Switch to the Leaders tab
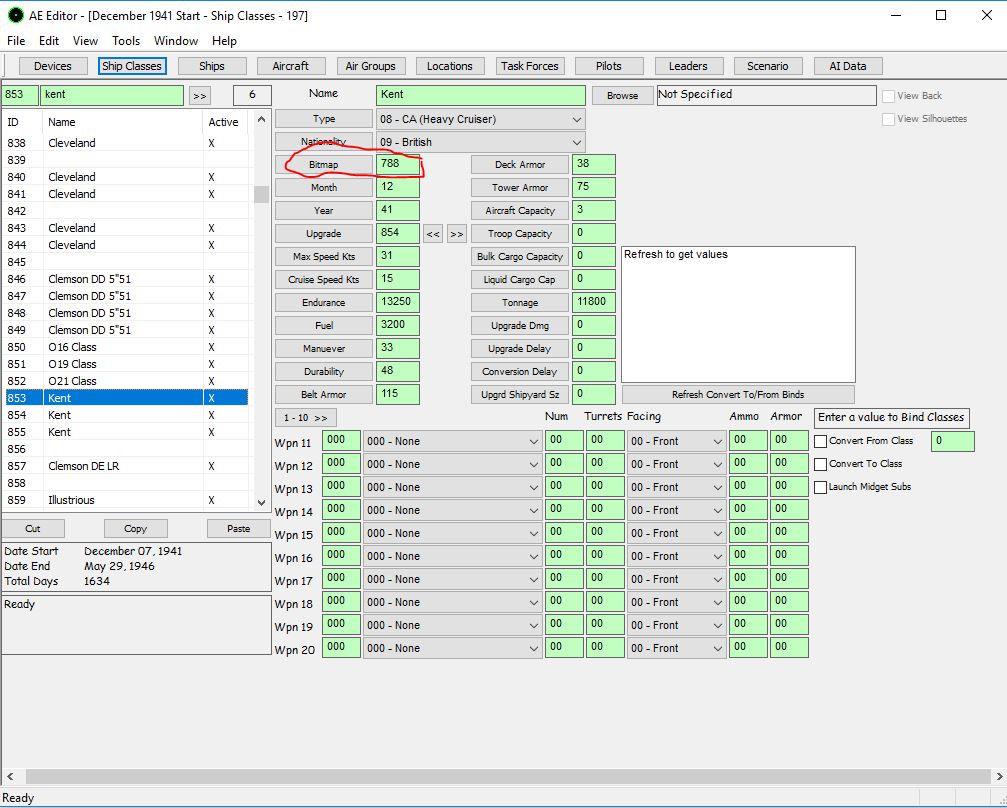1007x808 pixels. pos(688,66)
